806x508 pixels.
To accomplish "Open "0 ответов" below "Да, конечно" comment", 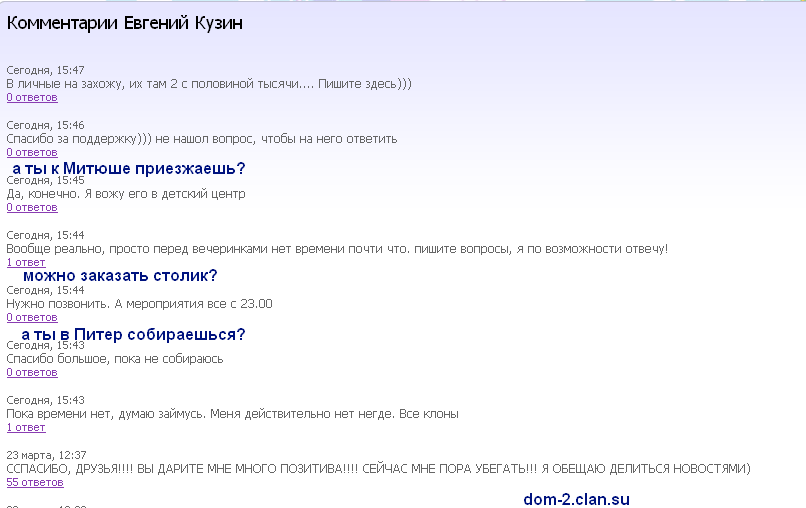I will 32,207.
